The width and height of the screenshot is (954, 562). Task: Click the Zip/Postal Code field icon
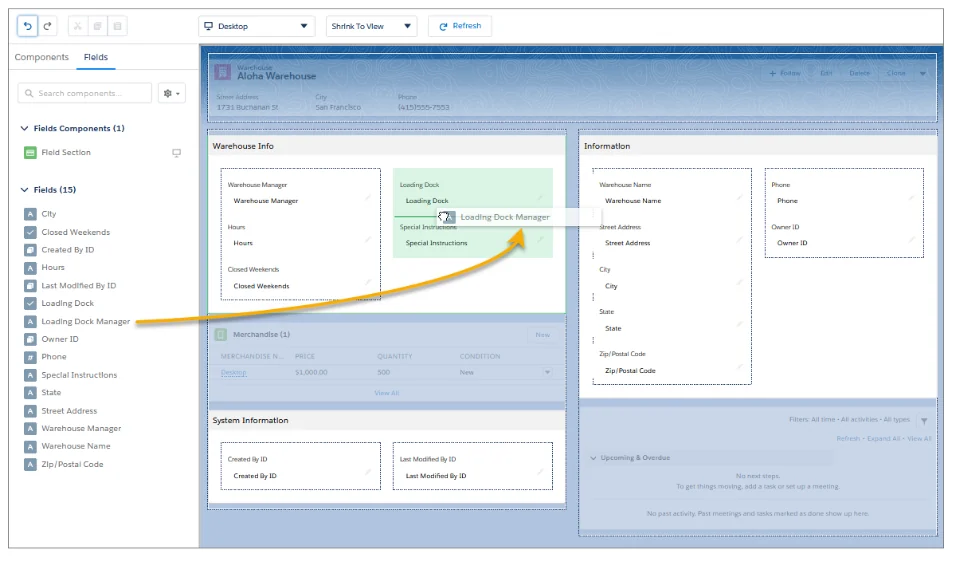(x=30, y=465)
